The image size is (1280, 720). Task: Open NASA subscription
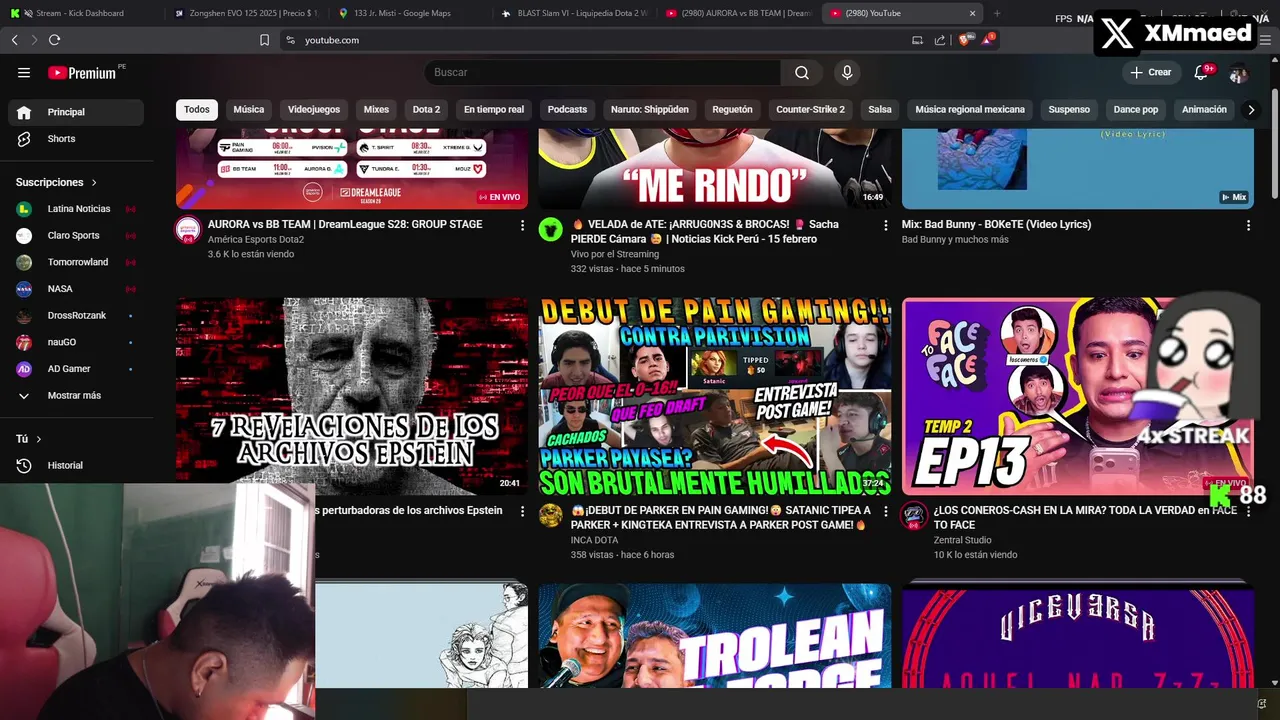click(76, 289)
